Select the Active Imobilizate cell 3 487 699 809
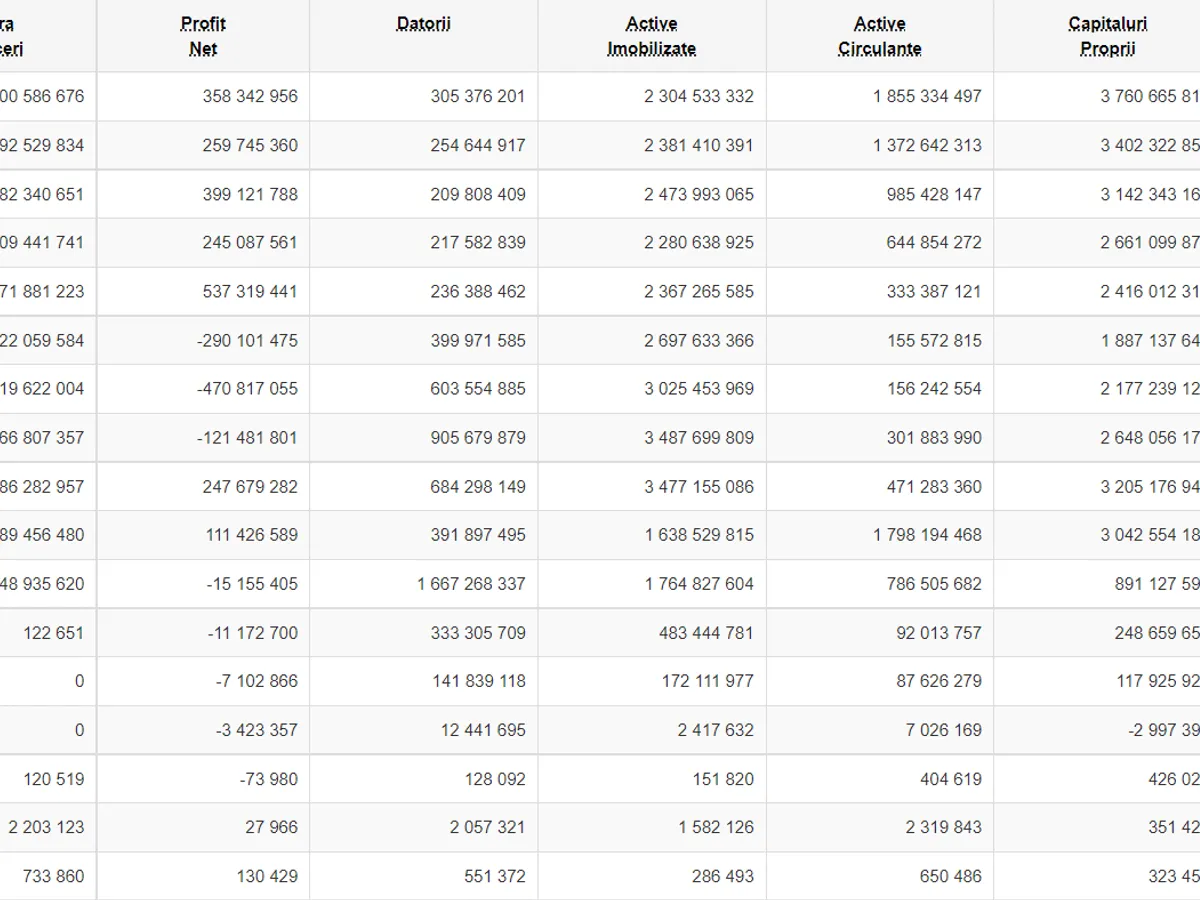Viewport: 1200px width, 900px height. 699,438
